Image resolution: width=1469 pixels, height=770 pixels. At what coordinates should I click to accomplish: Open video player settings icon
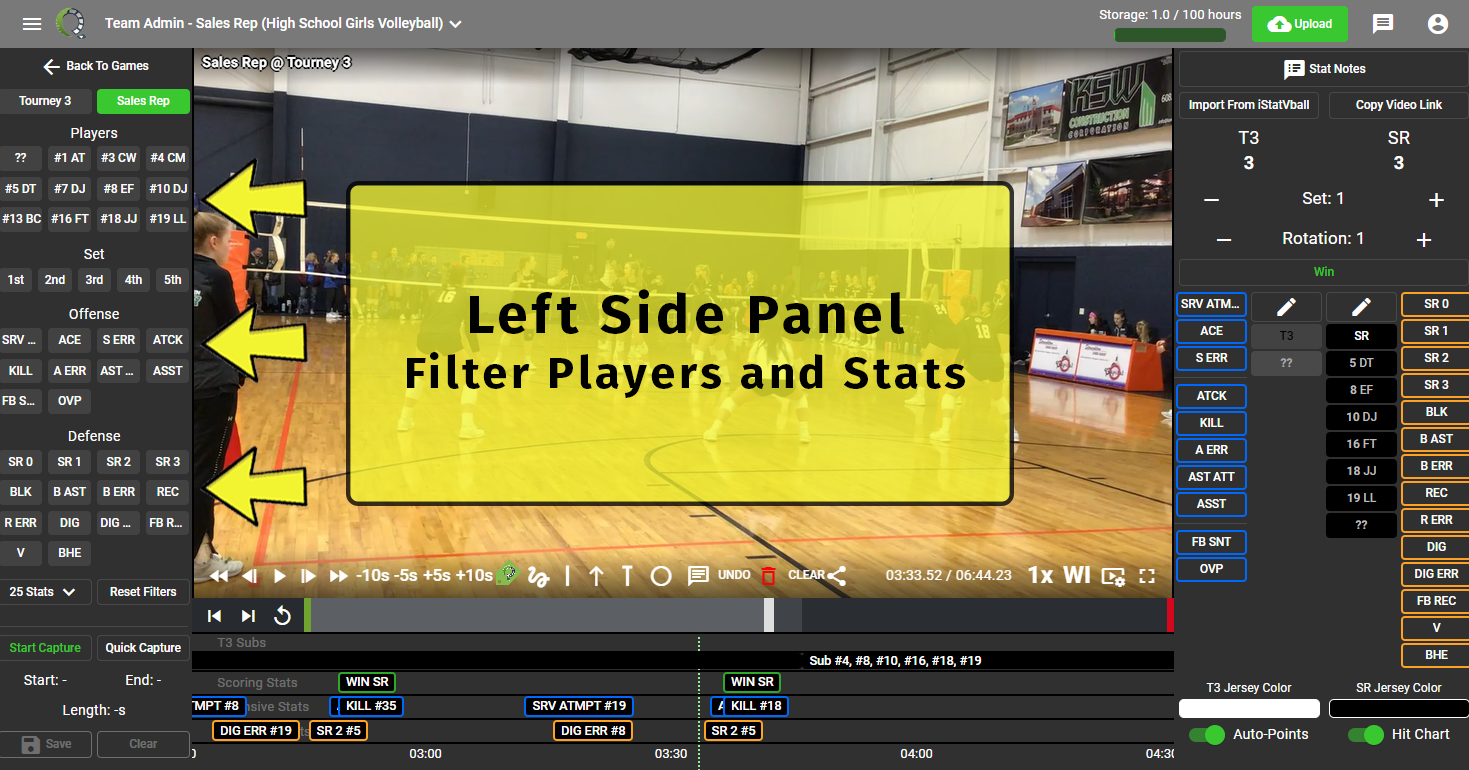1113,577
